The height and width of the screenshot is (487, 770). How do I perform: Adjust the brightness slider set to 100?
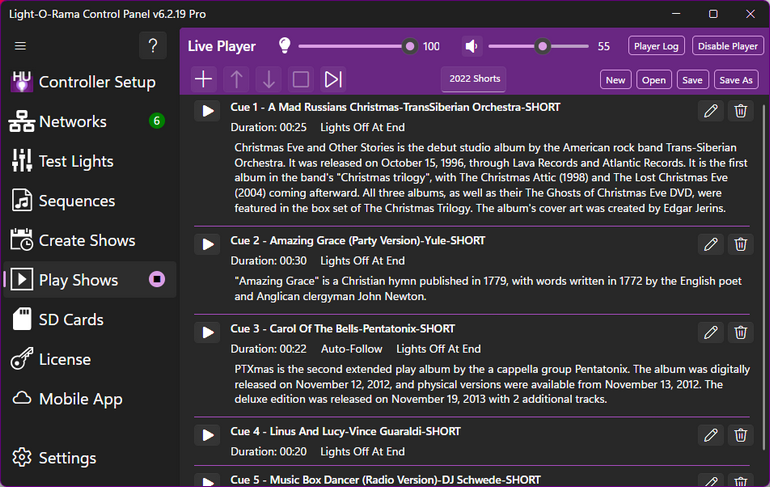(x=358, y=46)
